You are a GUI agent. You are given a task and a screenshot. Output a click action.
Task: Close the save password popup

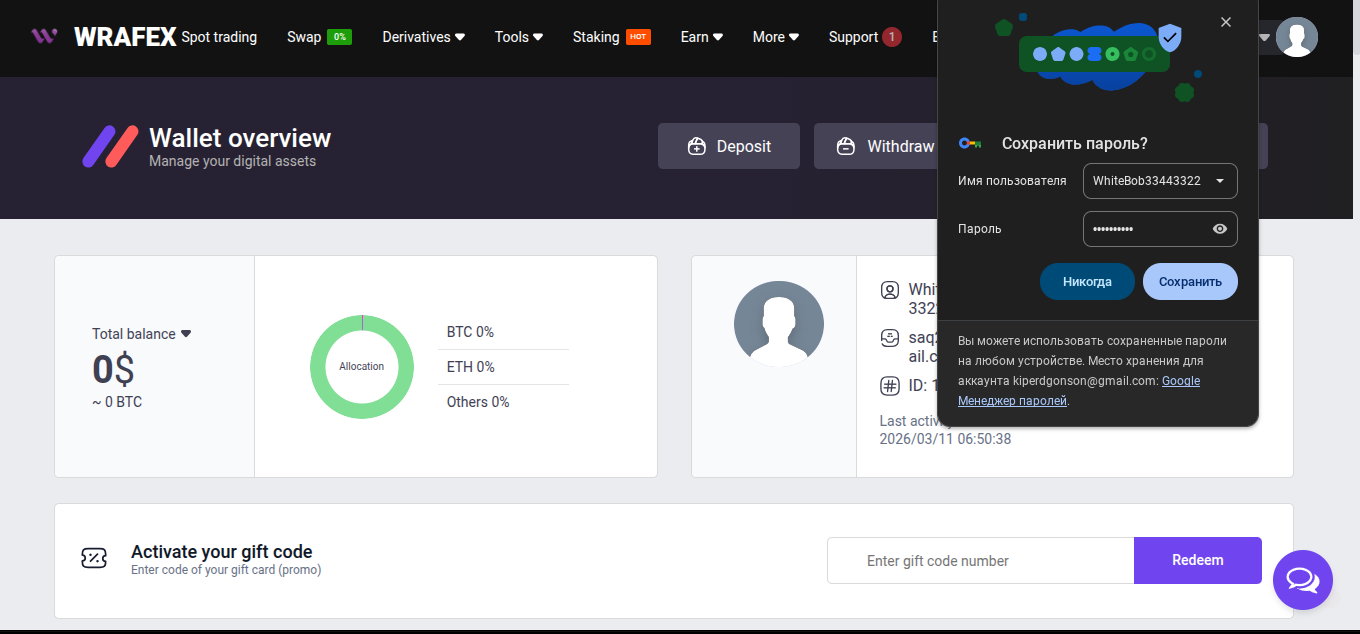pyautogui.click(x=1226, y=22)
